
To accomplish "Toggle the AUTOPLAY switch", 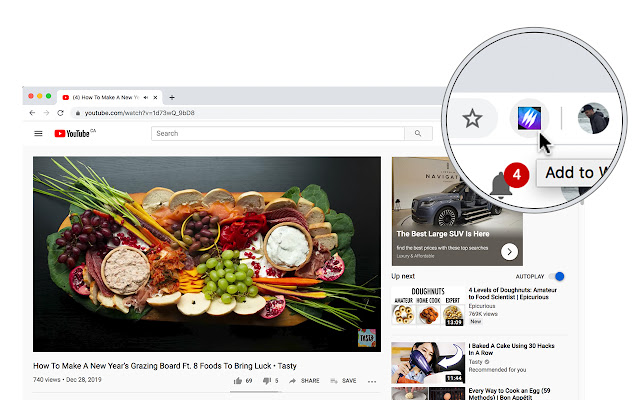I will pyautogui.click(x=557, y=276).
